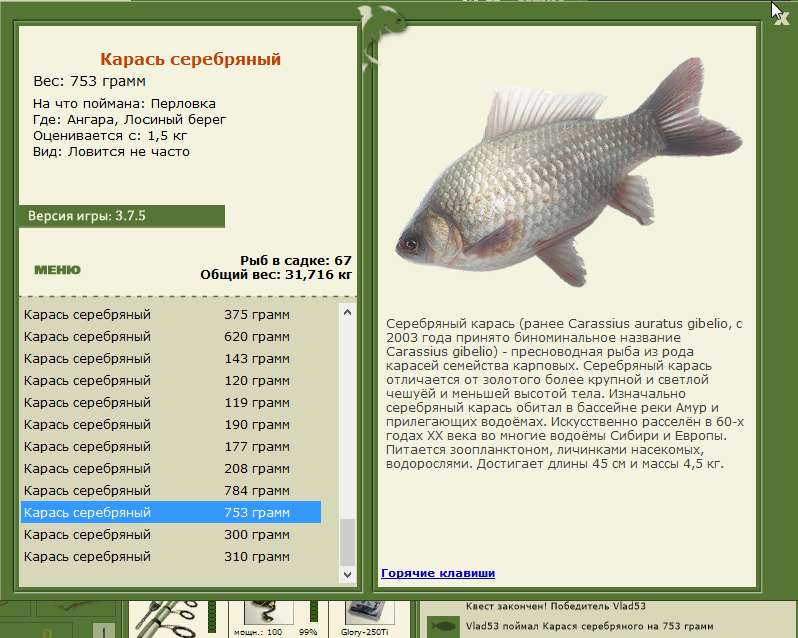798x638 pixels.
Task: Select the 375 грамм Карась серебряный row
Action: pos(171,314)
